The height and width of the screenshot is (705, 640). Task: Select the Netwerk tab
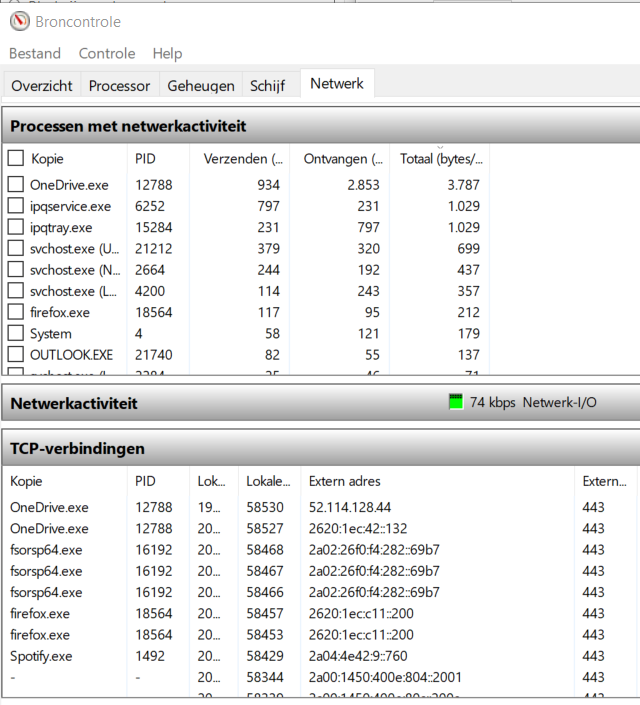click(337, 84)
